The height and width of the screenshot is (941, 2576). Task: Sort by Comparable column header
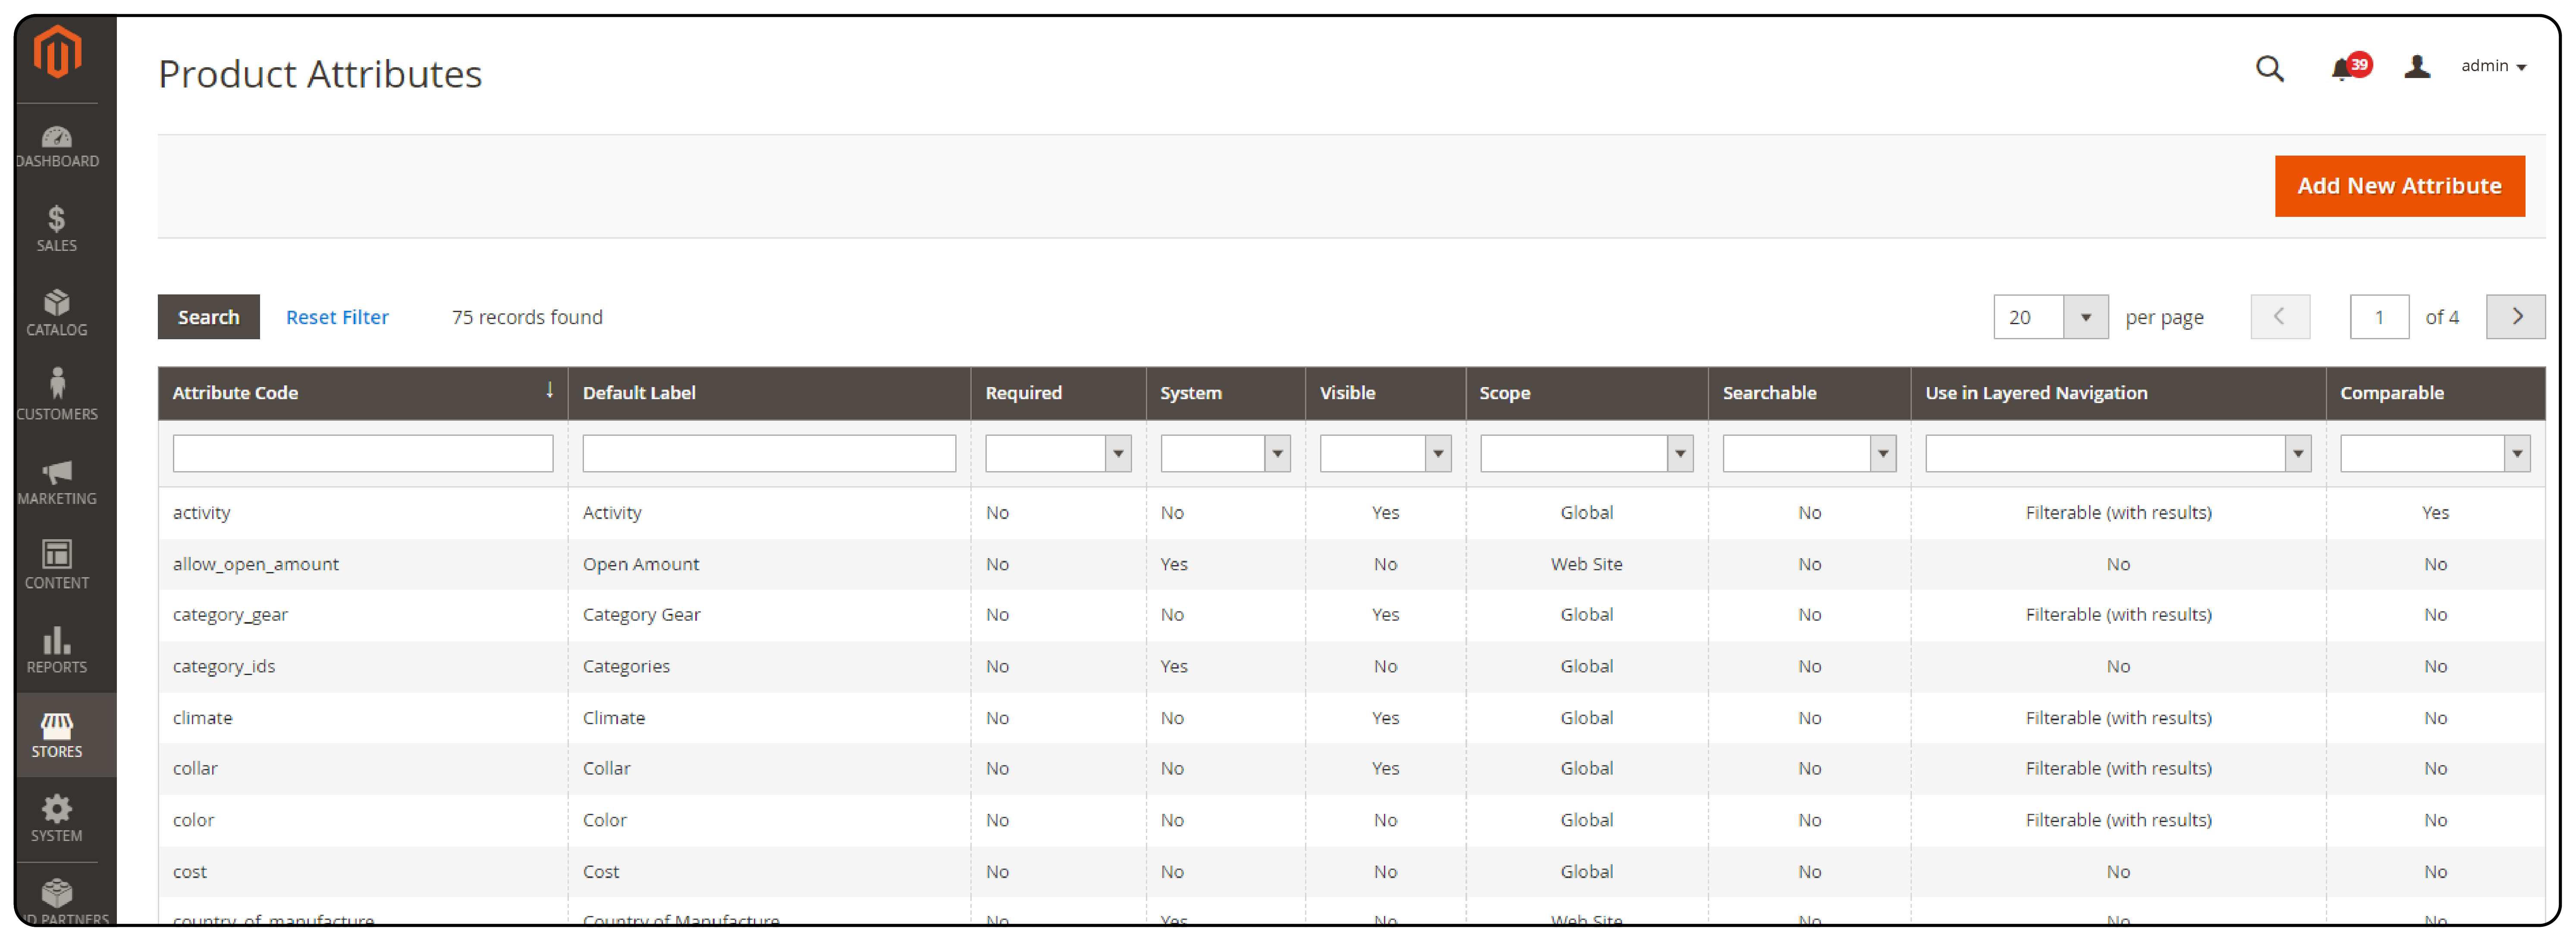click(x=2435, y=393)
